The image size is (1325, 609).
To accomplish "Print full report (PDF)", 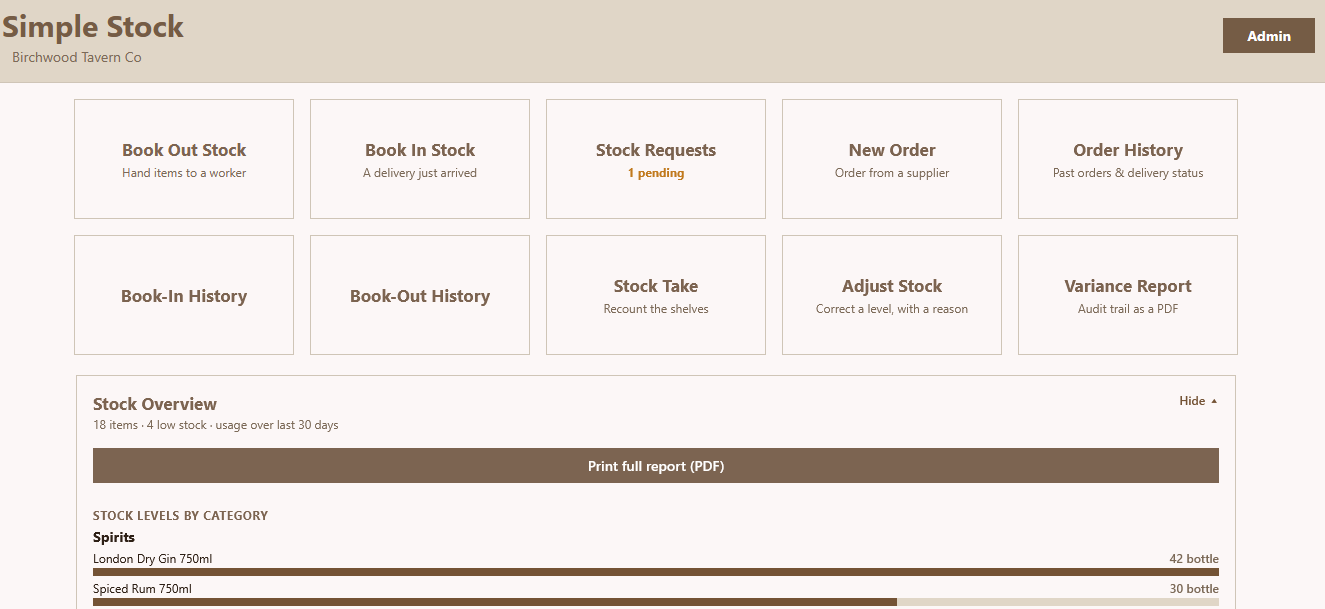I will [x=656, y=466].
